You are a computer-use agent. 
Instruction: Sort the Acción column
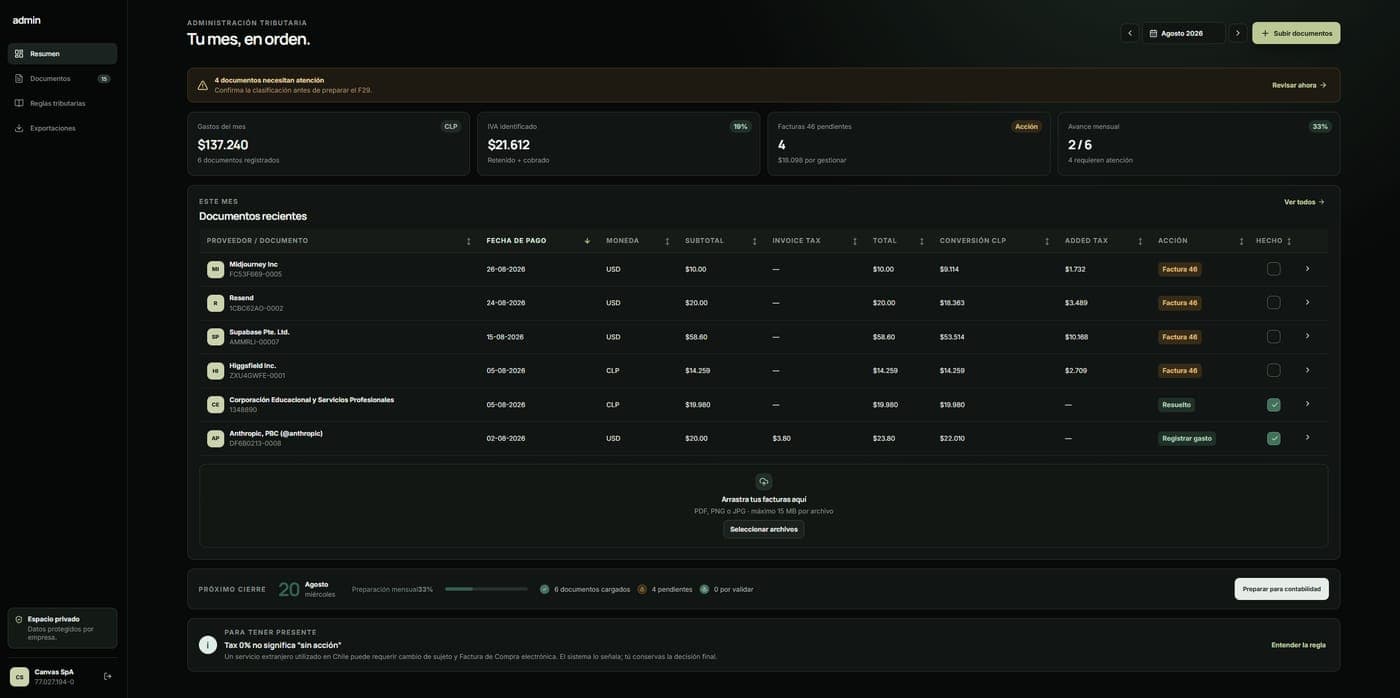coord(1241,241)
